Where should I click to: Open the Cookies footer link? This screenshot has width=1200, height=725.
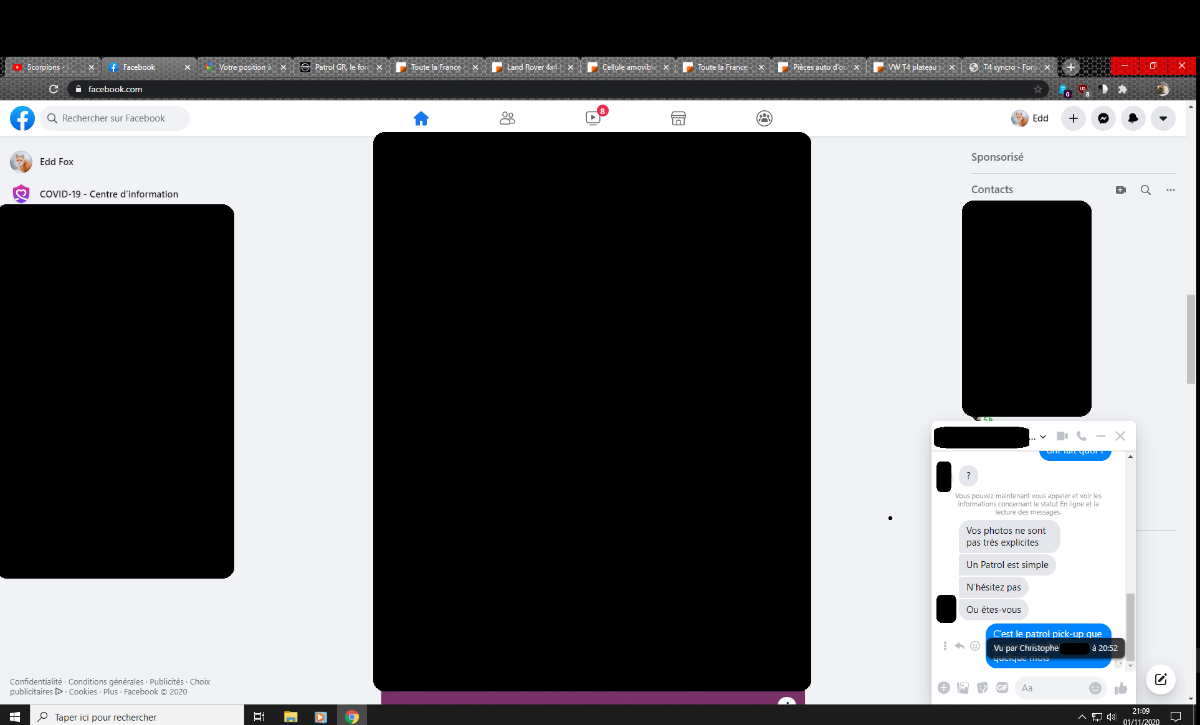click(x=83, y=692)
